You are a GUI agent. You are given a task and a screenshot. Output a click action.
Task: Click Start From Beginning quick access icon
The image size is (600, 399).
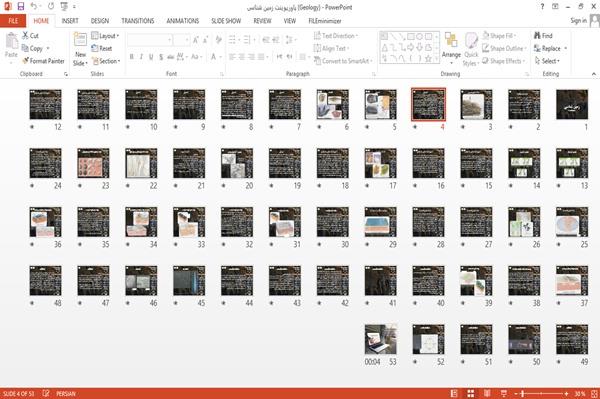64,7
